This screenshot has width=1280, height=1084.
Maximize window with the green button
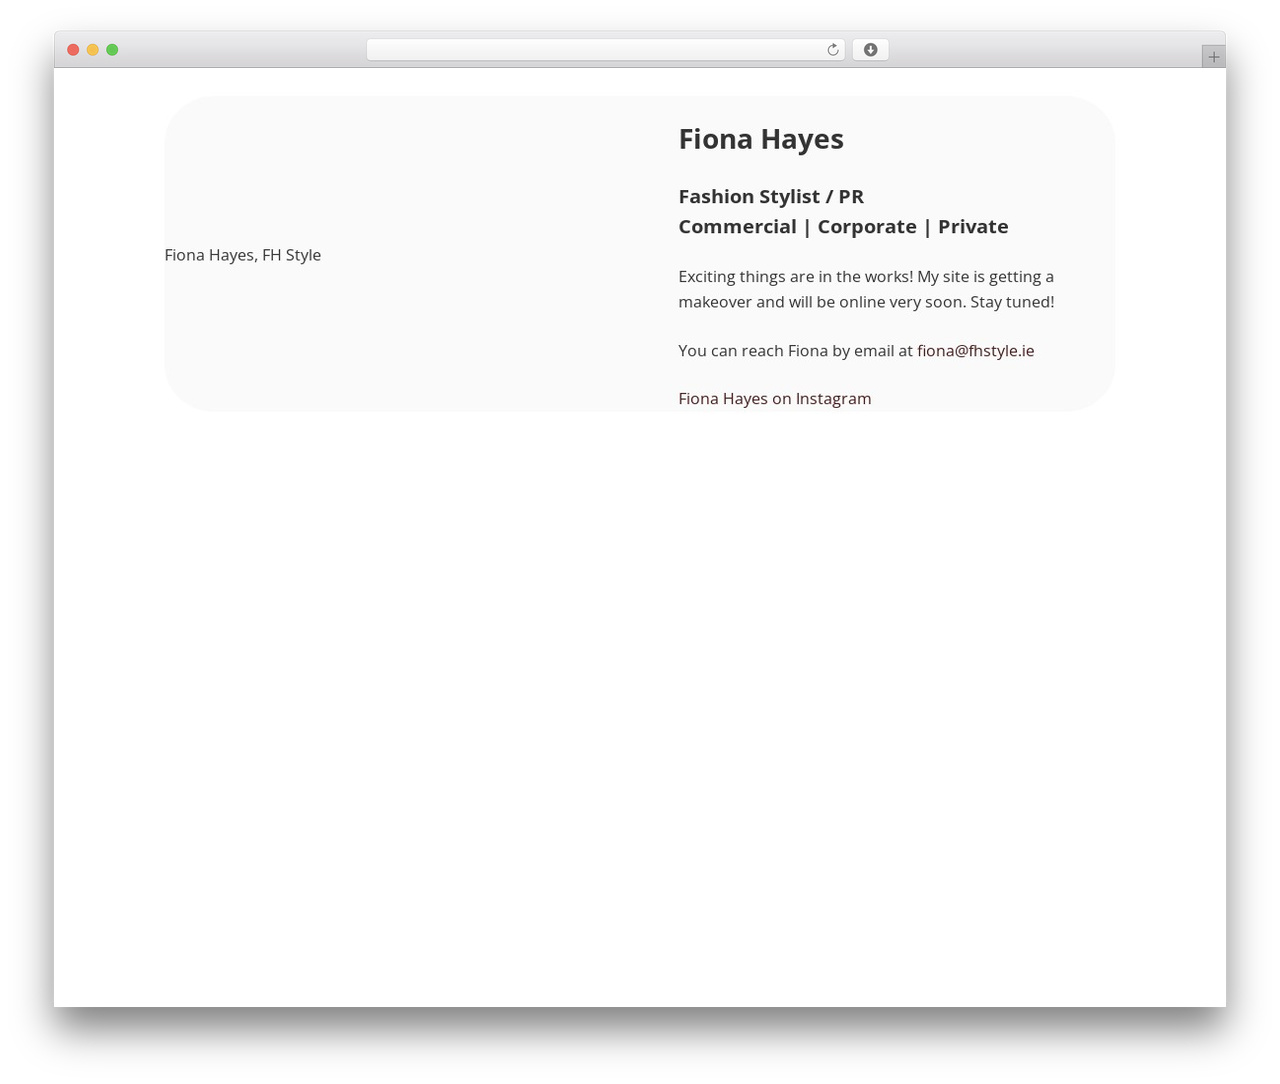pyautogui.click(x=112, y=50)
